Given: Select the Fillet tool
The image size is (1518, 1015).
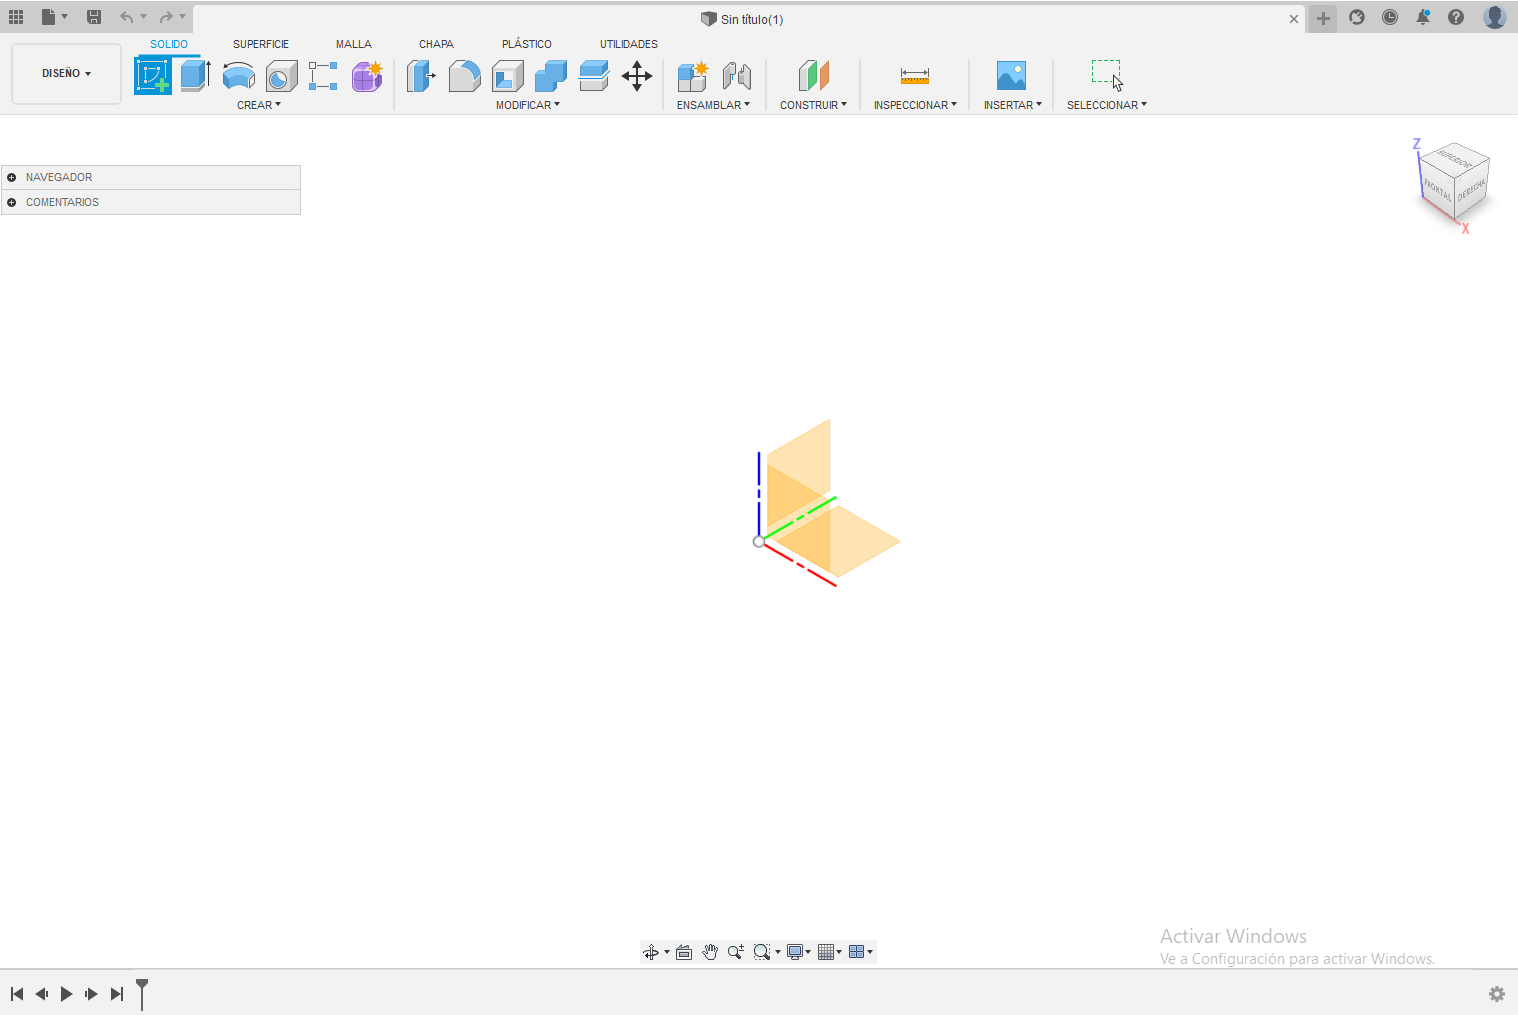Looking at the screenshot, I should point(464,76).
